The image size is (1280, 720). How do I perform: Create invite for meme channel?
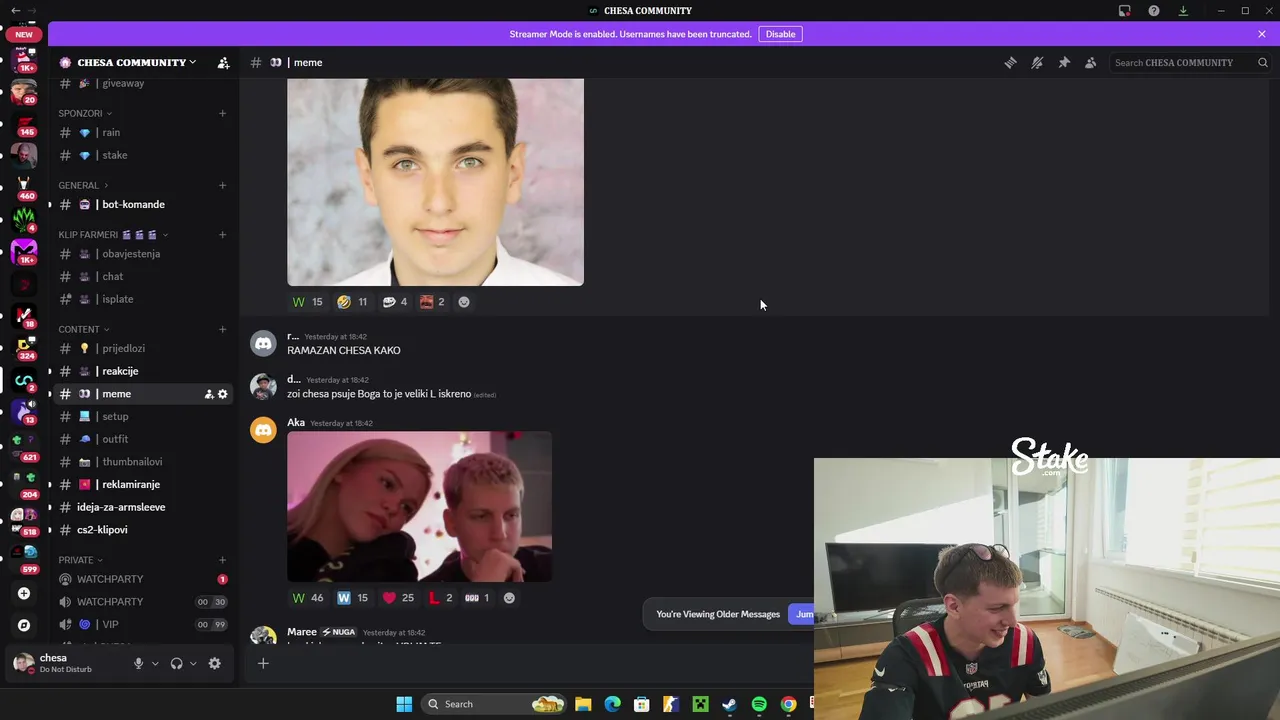[x=209, y=394]
